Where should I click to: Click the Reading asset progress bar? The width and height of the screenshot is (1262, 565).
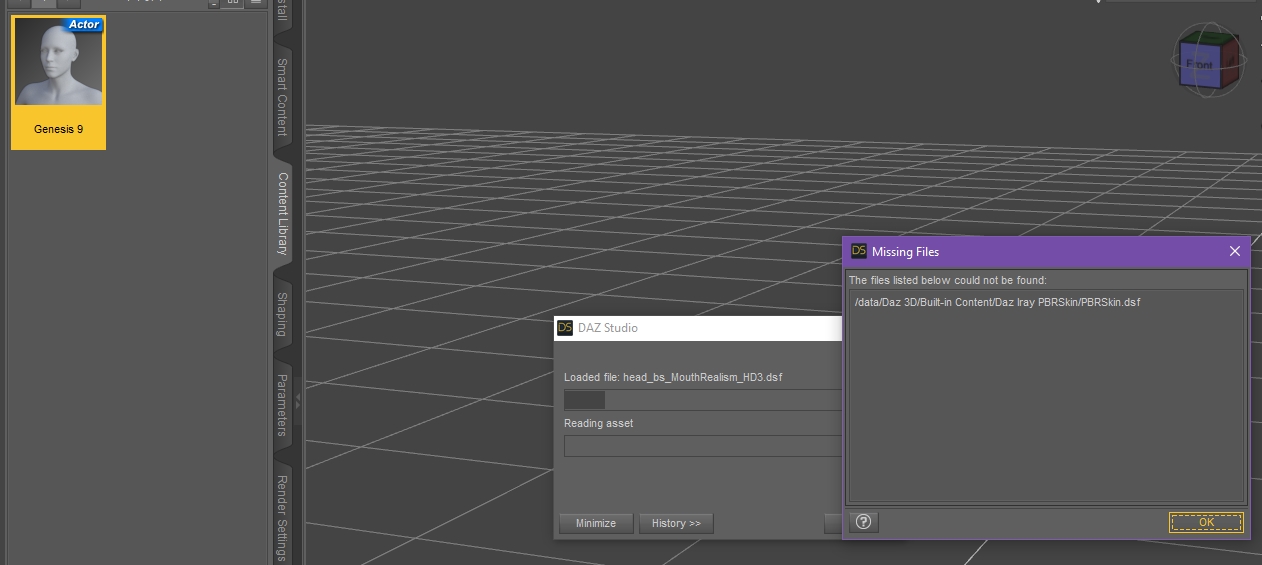(x=702, y=446)
